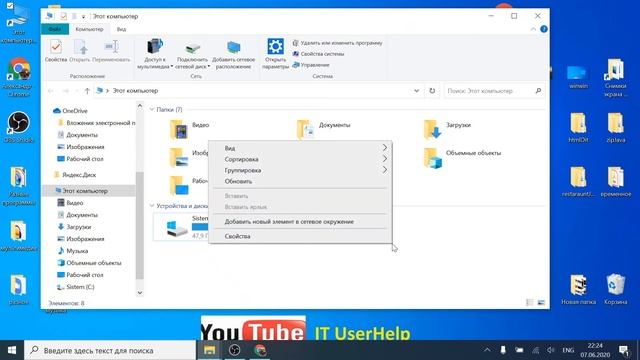The image size is (640, 360).
Task: Expand address bar history dropdown
Action: click(x=416, y=91)
